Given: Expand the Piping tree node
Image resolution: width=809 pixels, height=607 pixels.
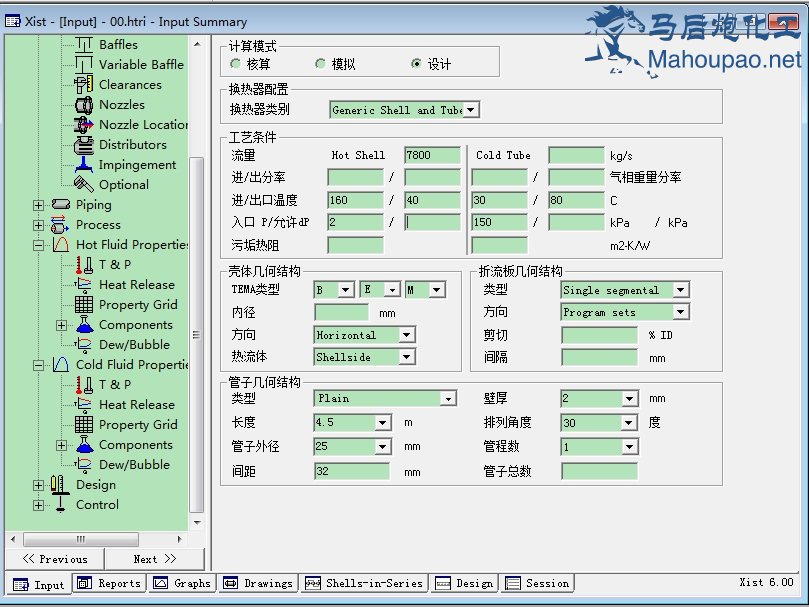Looking at the screenshot, I should [x=39, y=205].
